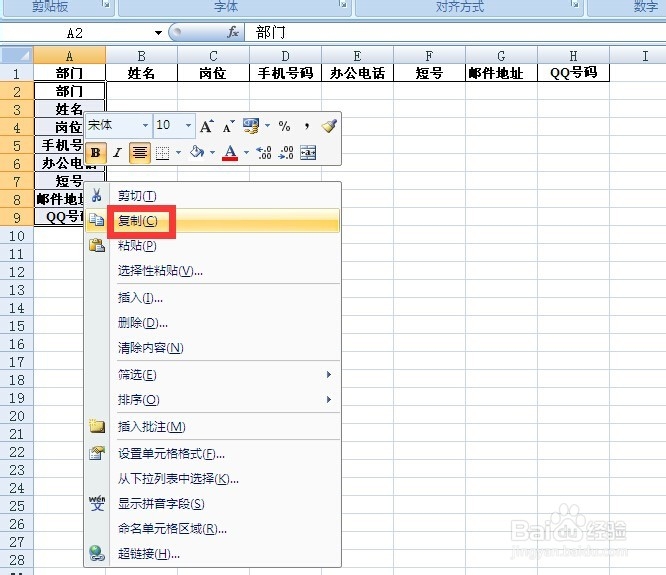666x575 pixels.
Task: Select row 1 header
Action: pos(17,73)
